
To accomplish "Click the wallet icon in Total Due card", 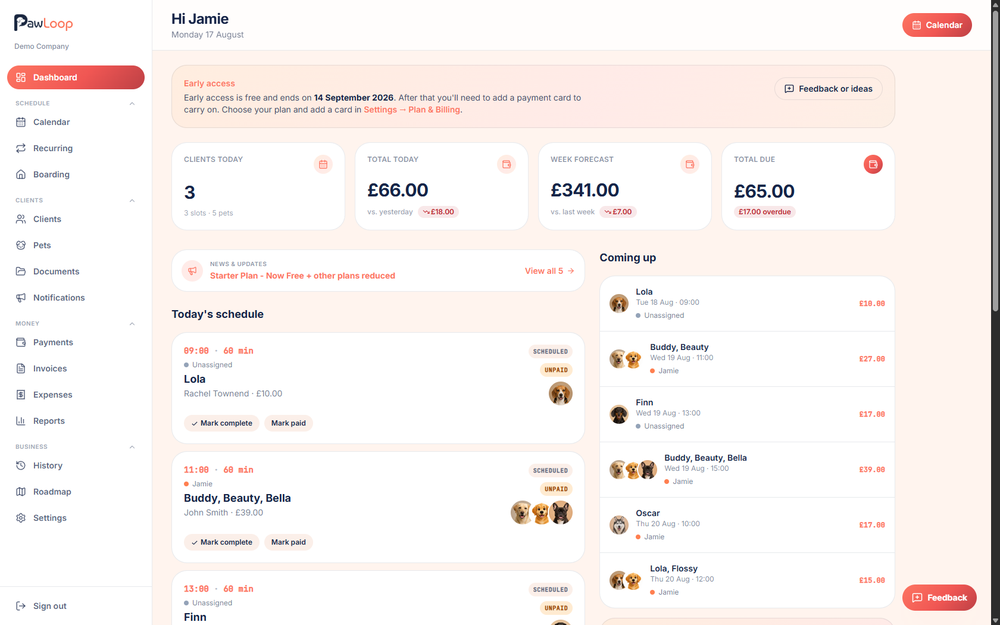I will (x=872, y=165).
